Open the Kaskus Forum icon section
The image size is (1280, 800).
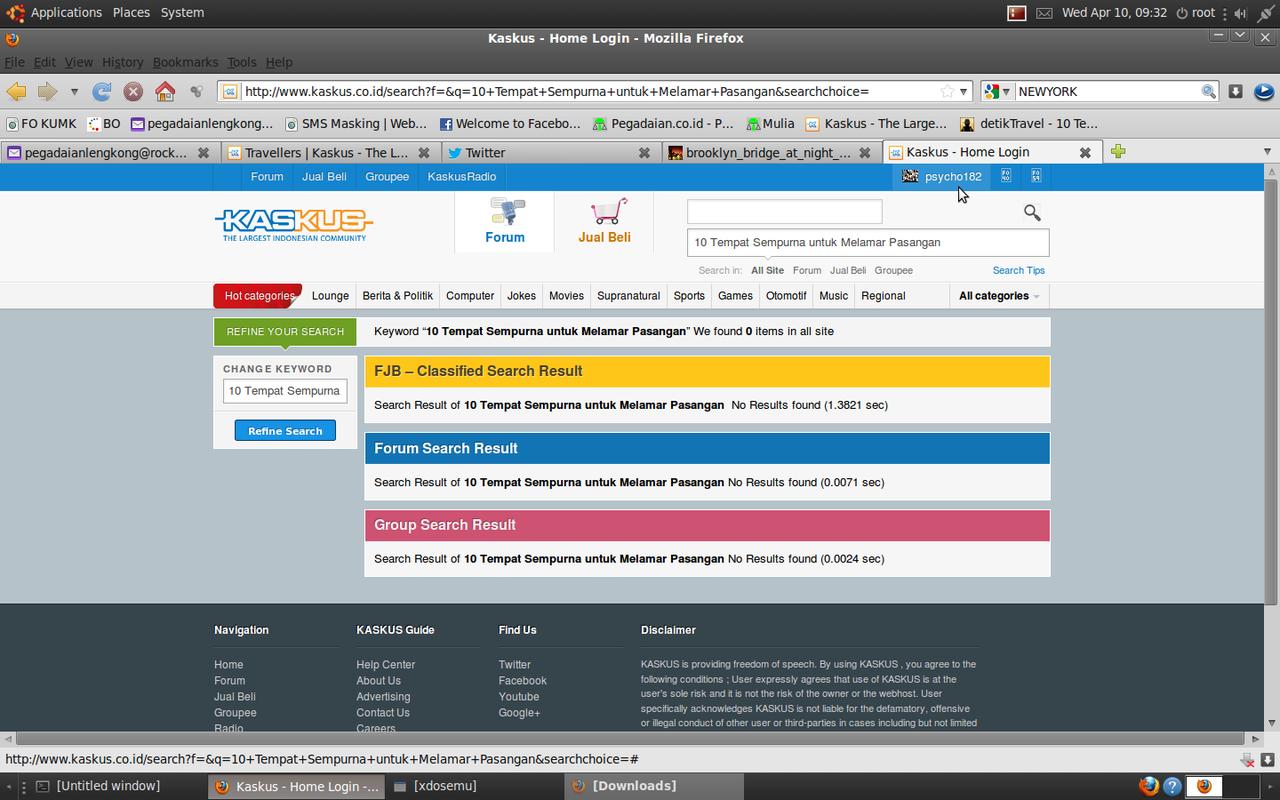click(505, 220)
